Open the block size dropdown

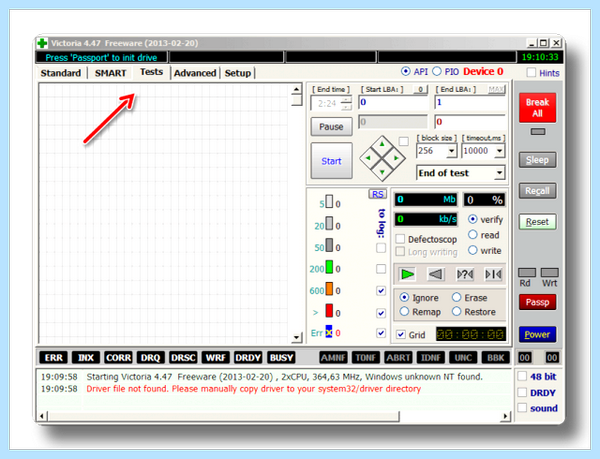(x=452, y=151)
